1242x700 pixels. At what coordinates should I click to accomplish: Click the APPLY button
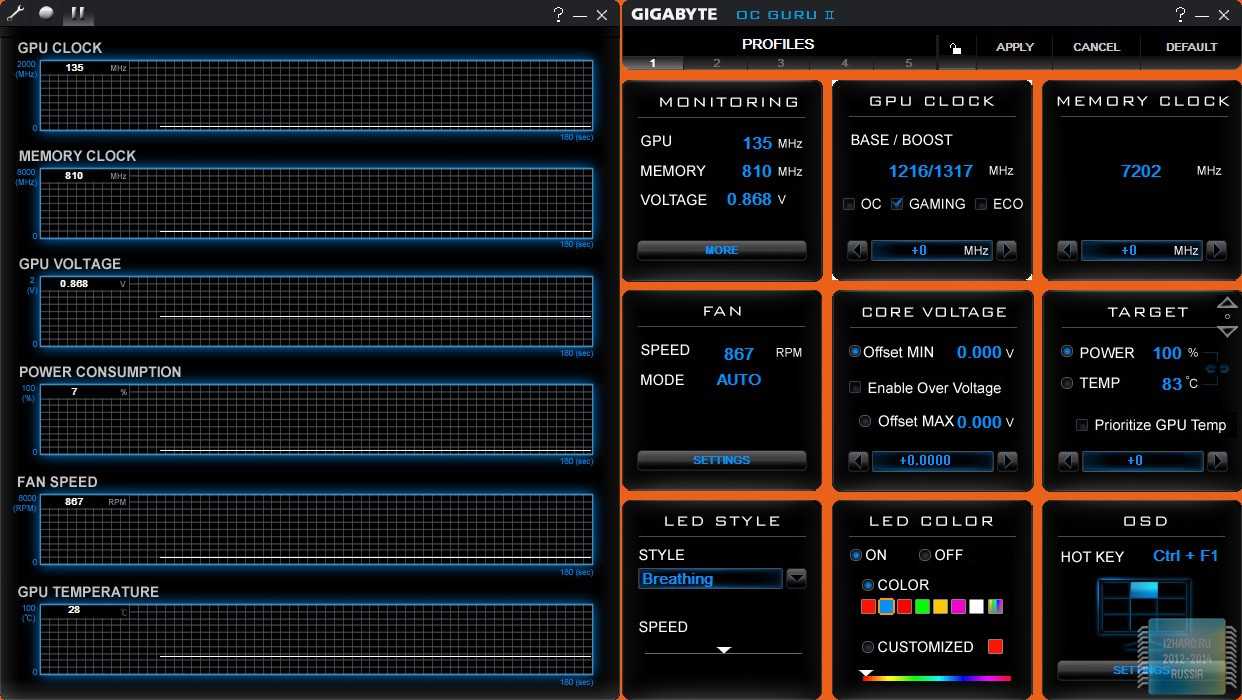point(1015,47)
